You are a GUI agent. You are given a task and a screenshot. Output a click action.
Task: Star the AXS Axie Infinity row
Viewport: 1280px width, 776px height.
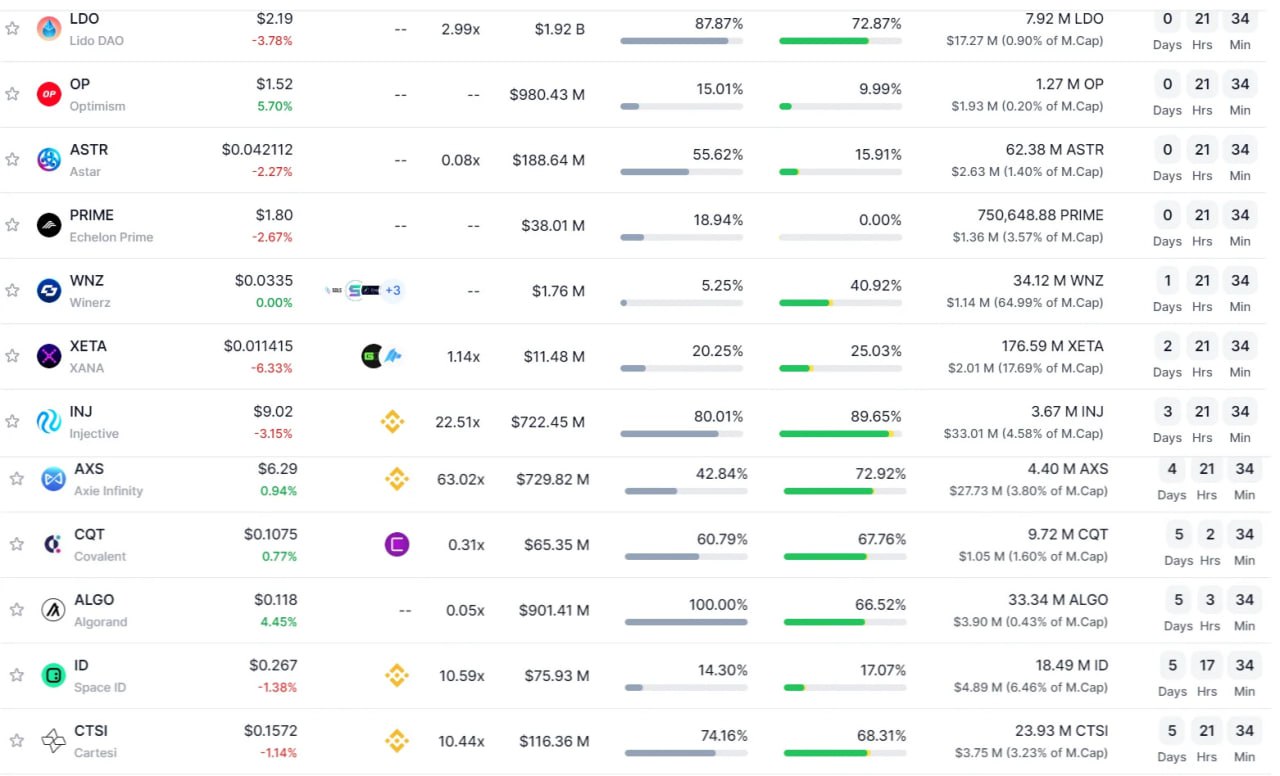(x=17, y=479)
